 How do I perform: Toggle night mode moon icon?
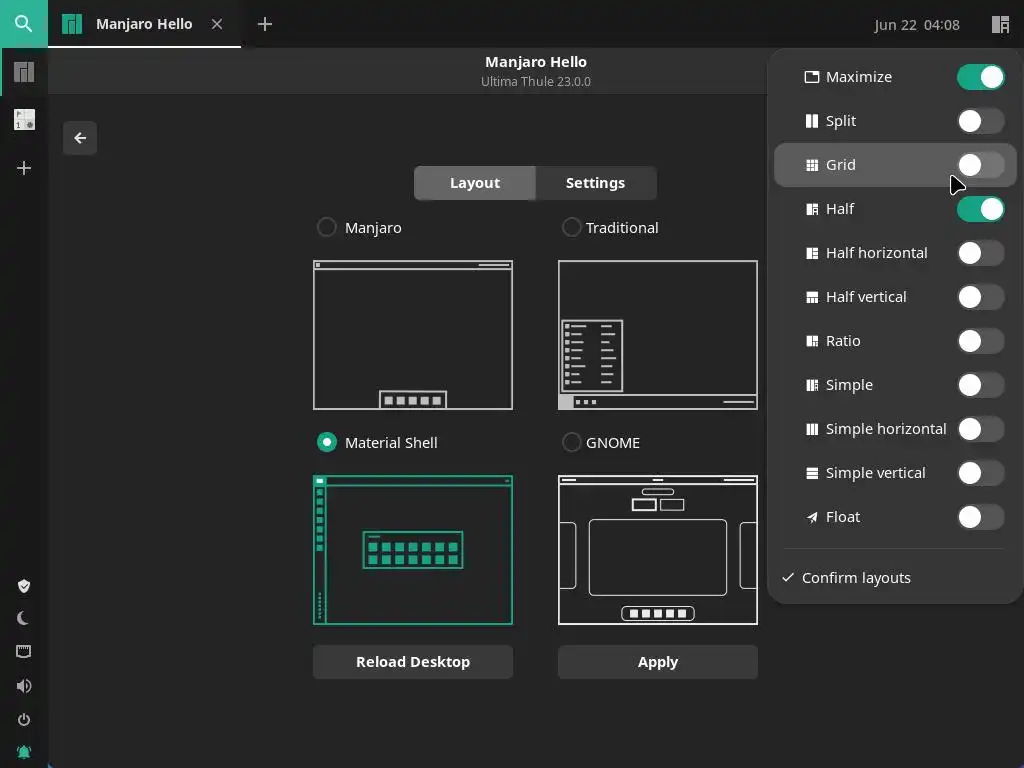24,618
